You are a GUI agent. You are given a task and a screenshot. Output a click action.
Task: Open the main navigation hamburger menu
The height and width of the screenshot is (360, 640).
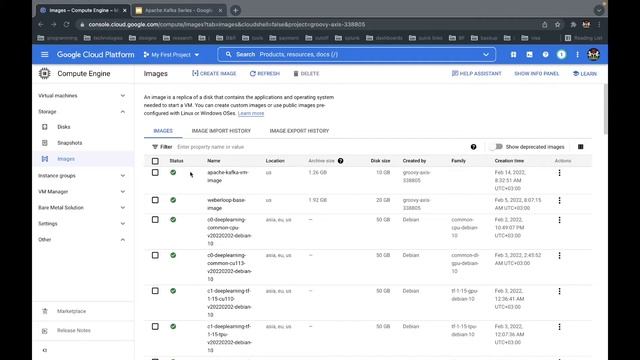tap(44, 54)
